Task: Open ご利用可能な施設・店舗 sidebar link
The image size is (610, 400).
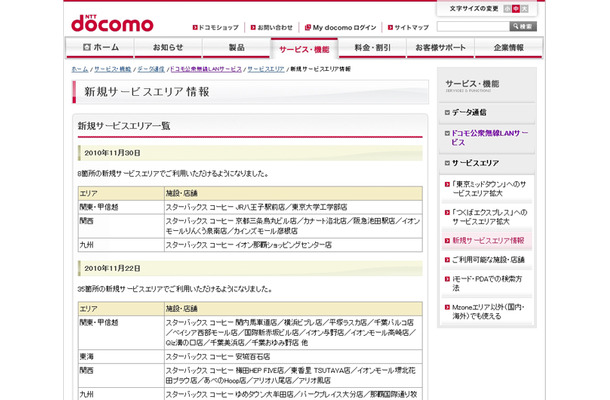Action: point(488,260)
